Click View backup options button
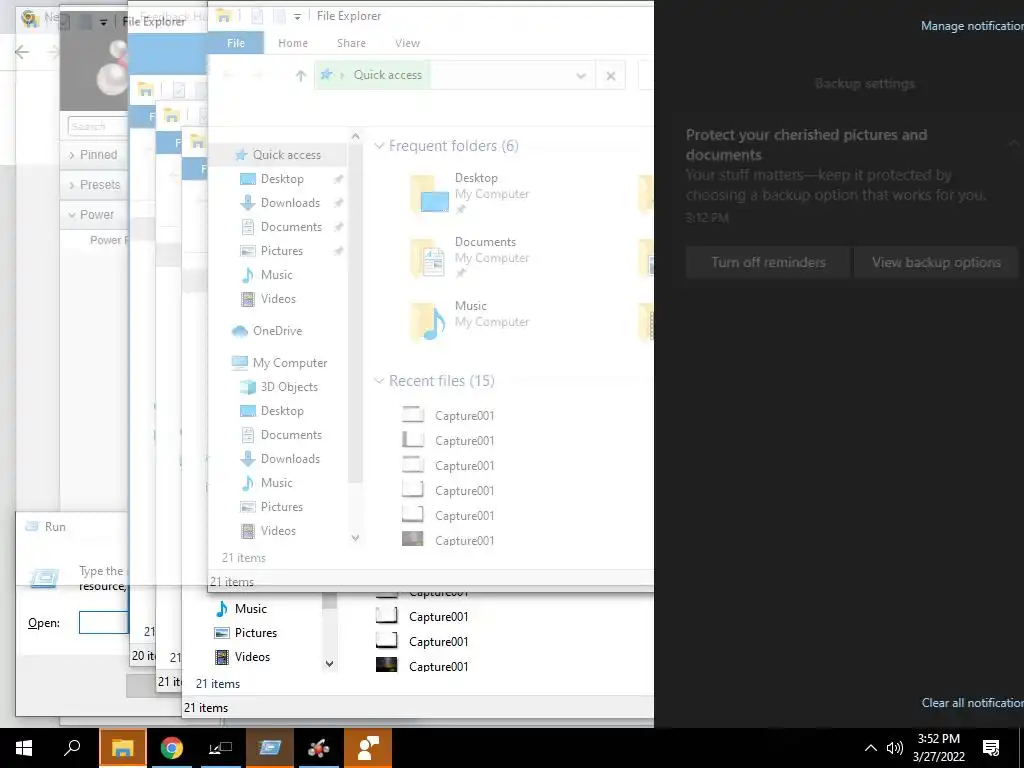The width and height of the screenshot is (1024, 768). [936, 263]
